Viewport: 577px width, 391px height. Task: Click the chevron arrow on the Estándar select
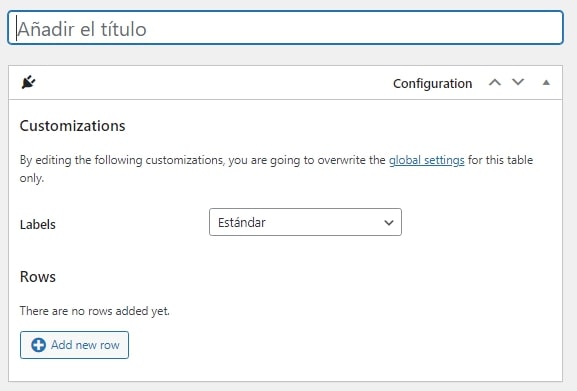coord(389,223)
